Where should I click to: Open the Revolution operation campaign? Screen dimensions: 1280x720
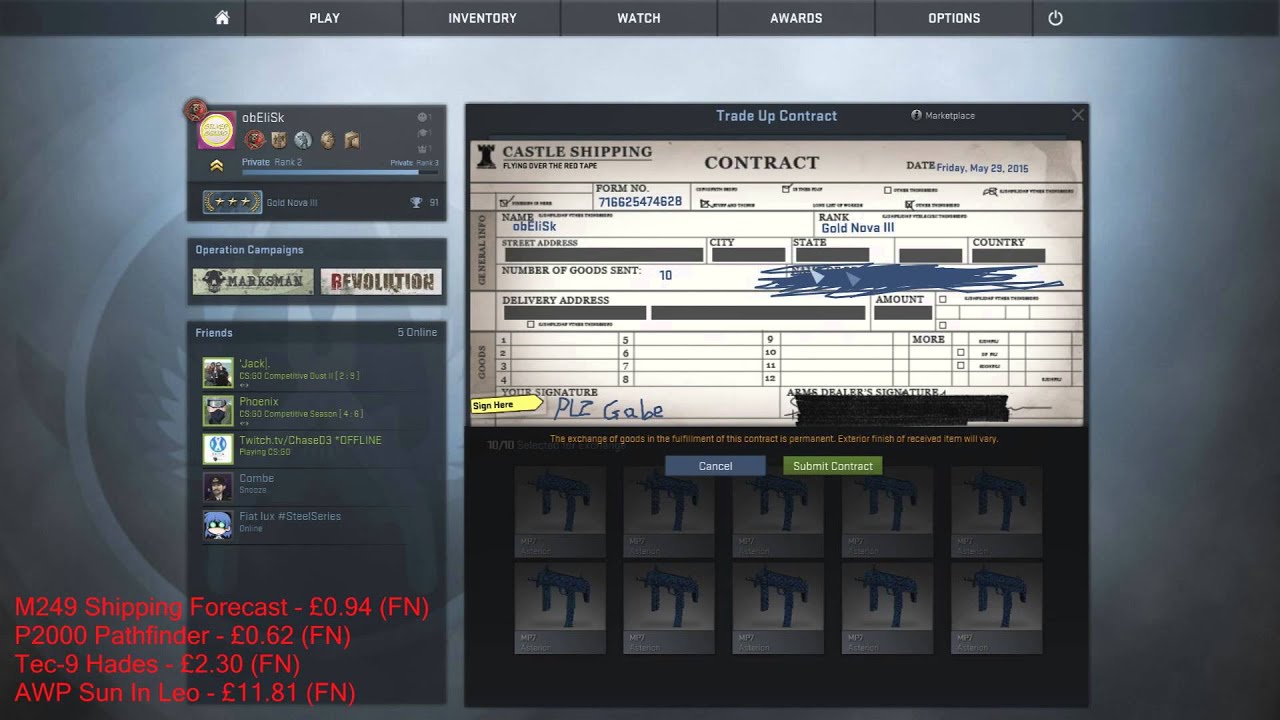381,281
